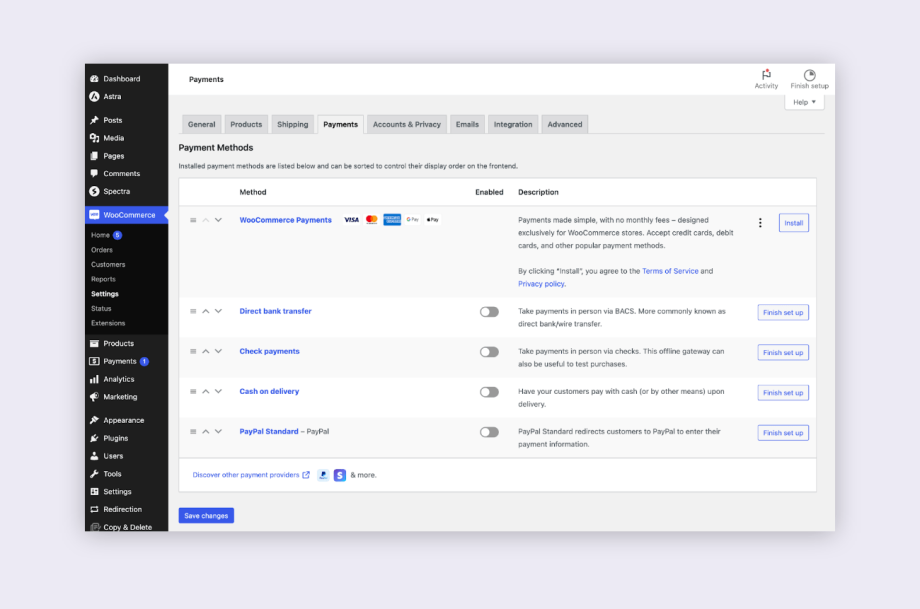Open the Advanced tab
This screenshot has width=920, height=609.
[x=565, y=124]
